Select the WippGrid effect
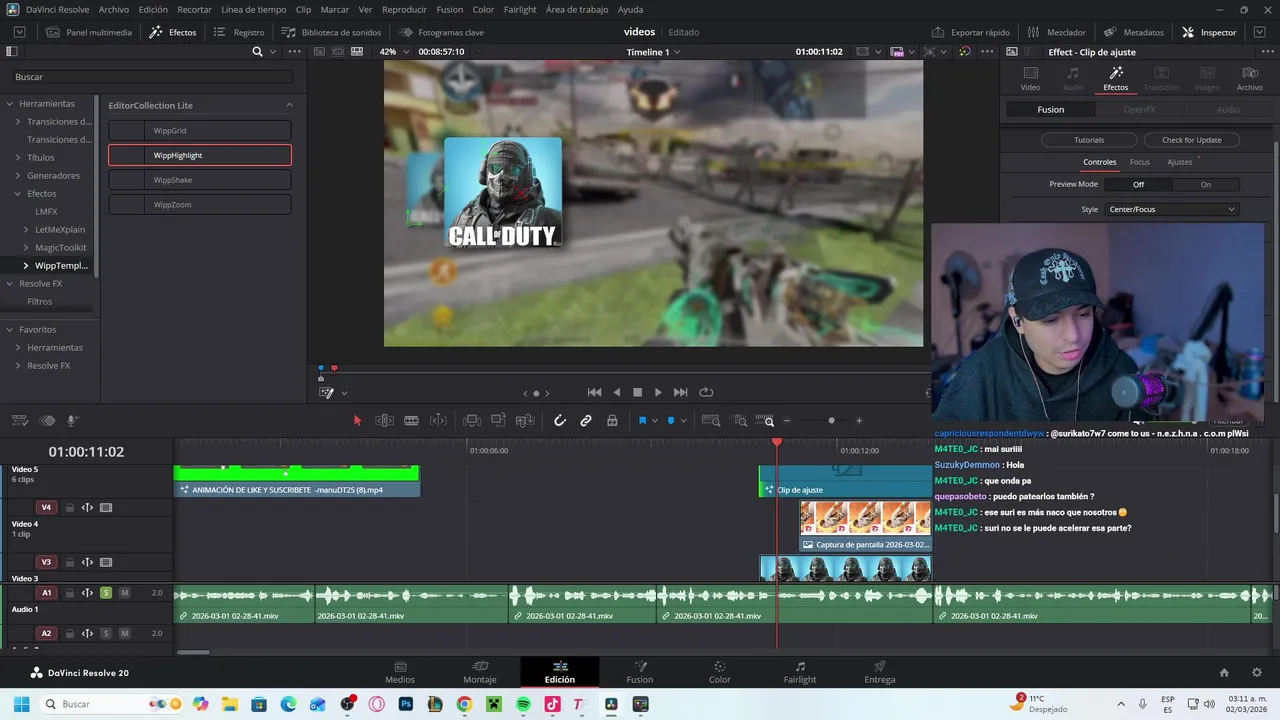Screen dimensions: 1280x720 [x=200, y=131]
